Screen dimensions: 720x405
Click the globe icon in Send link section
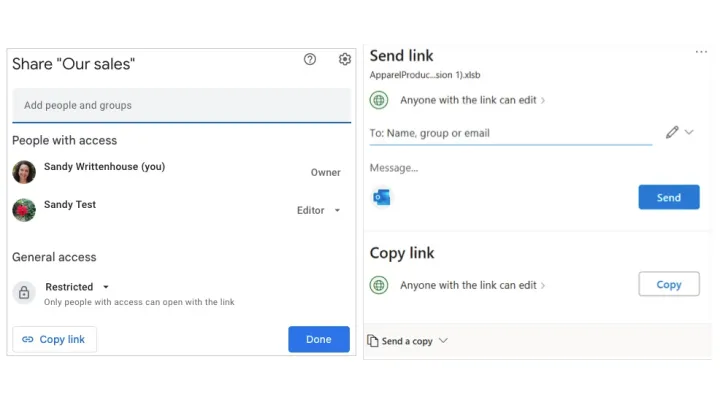click(379, 100)
